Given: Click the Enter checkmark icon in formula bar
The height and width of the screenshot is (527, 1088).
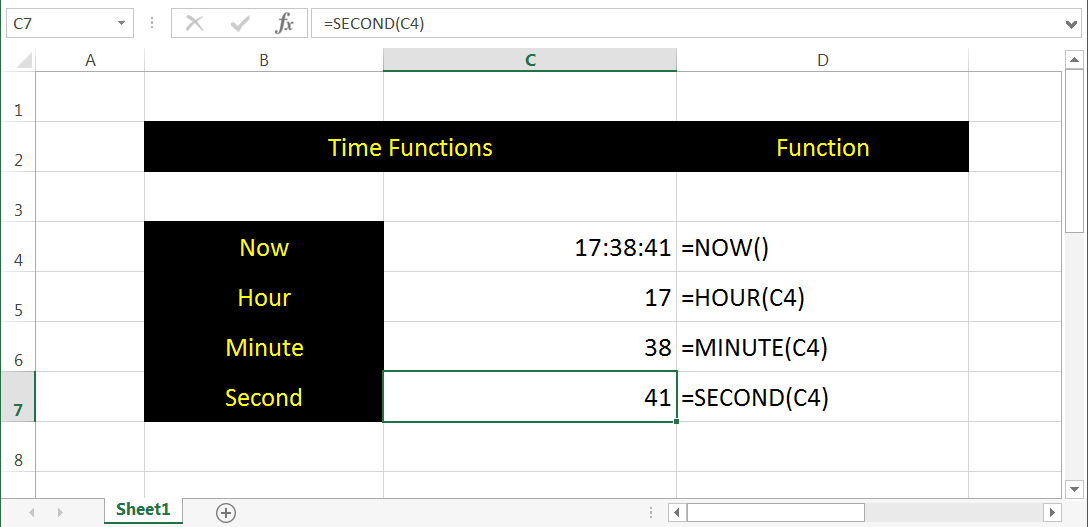Looking at the screenshot, I should point(240,24).
